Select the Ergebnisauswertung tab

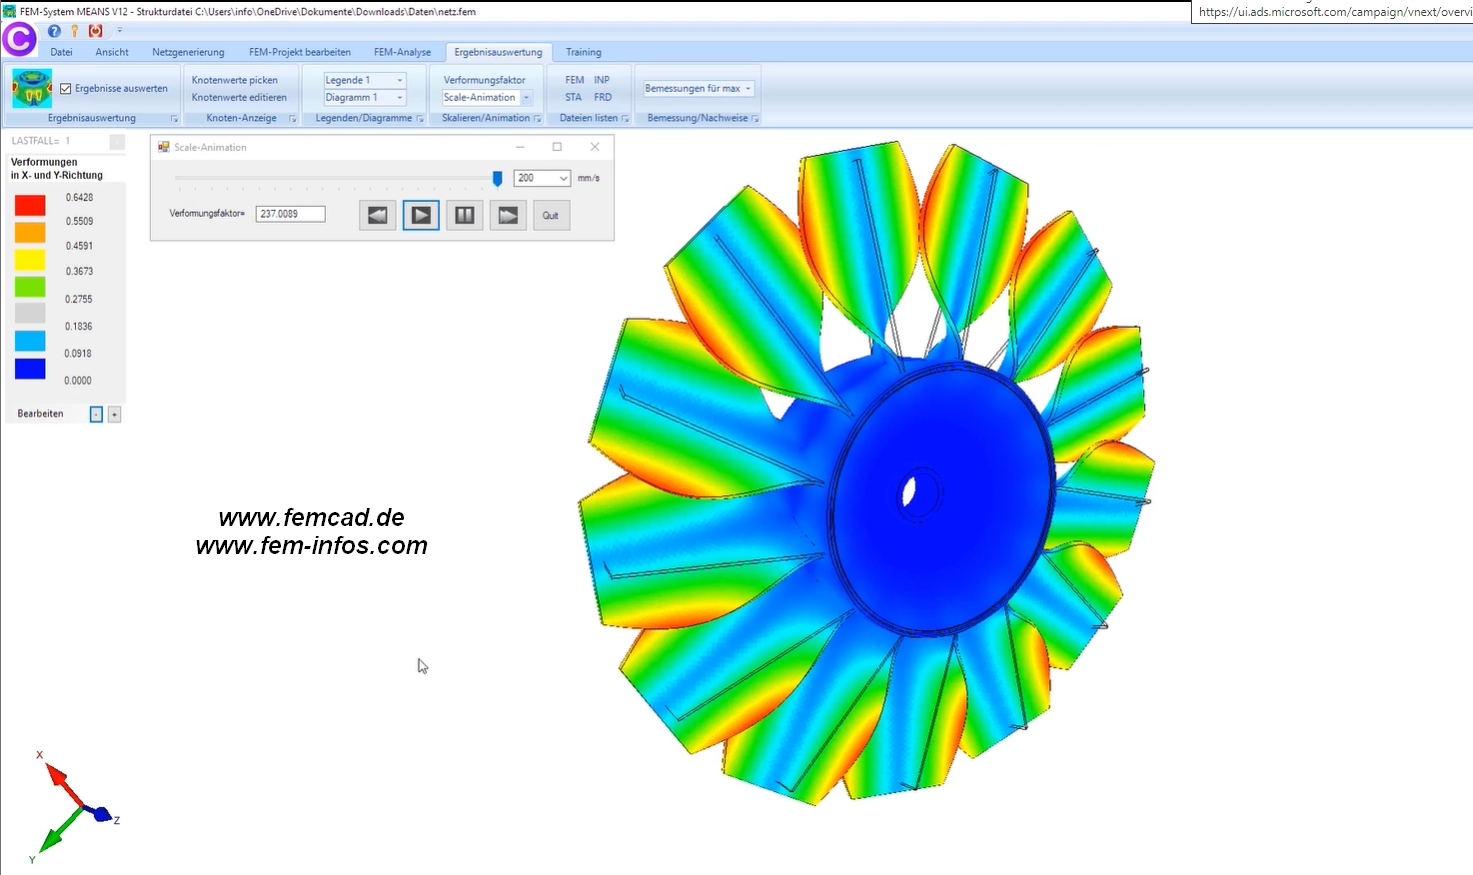point(498,52)
